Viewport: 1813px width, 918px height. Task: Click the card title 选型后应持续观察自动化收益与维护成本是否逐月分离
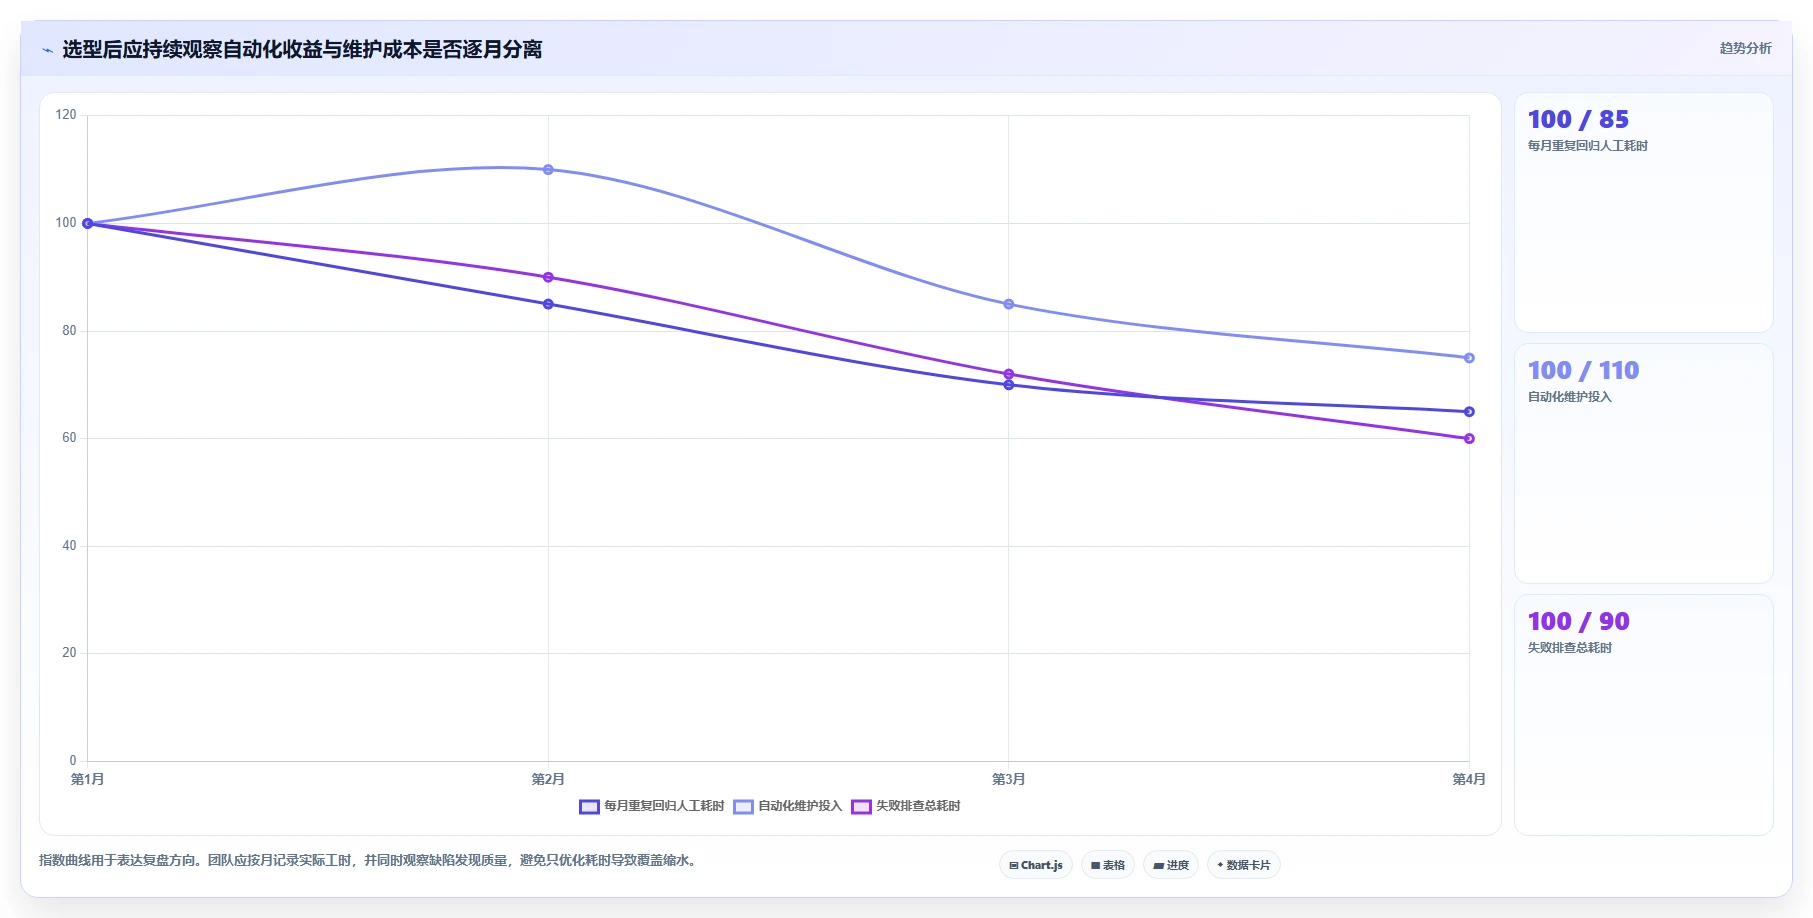pos(302,50)
